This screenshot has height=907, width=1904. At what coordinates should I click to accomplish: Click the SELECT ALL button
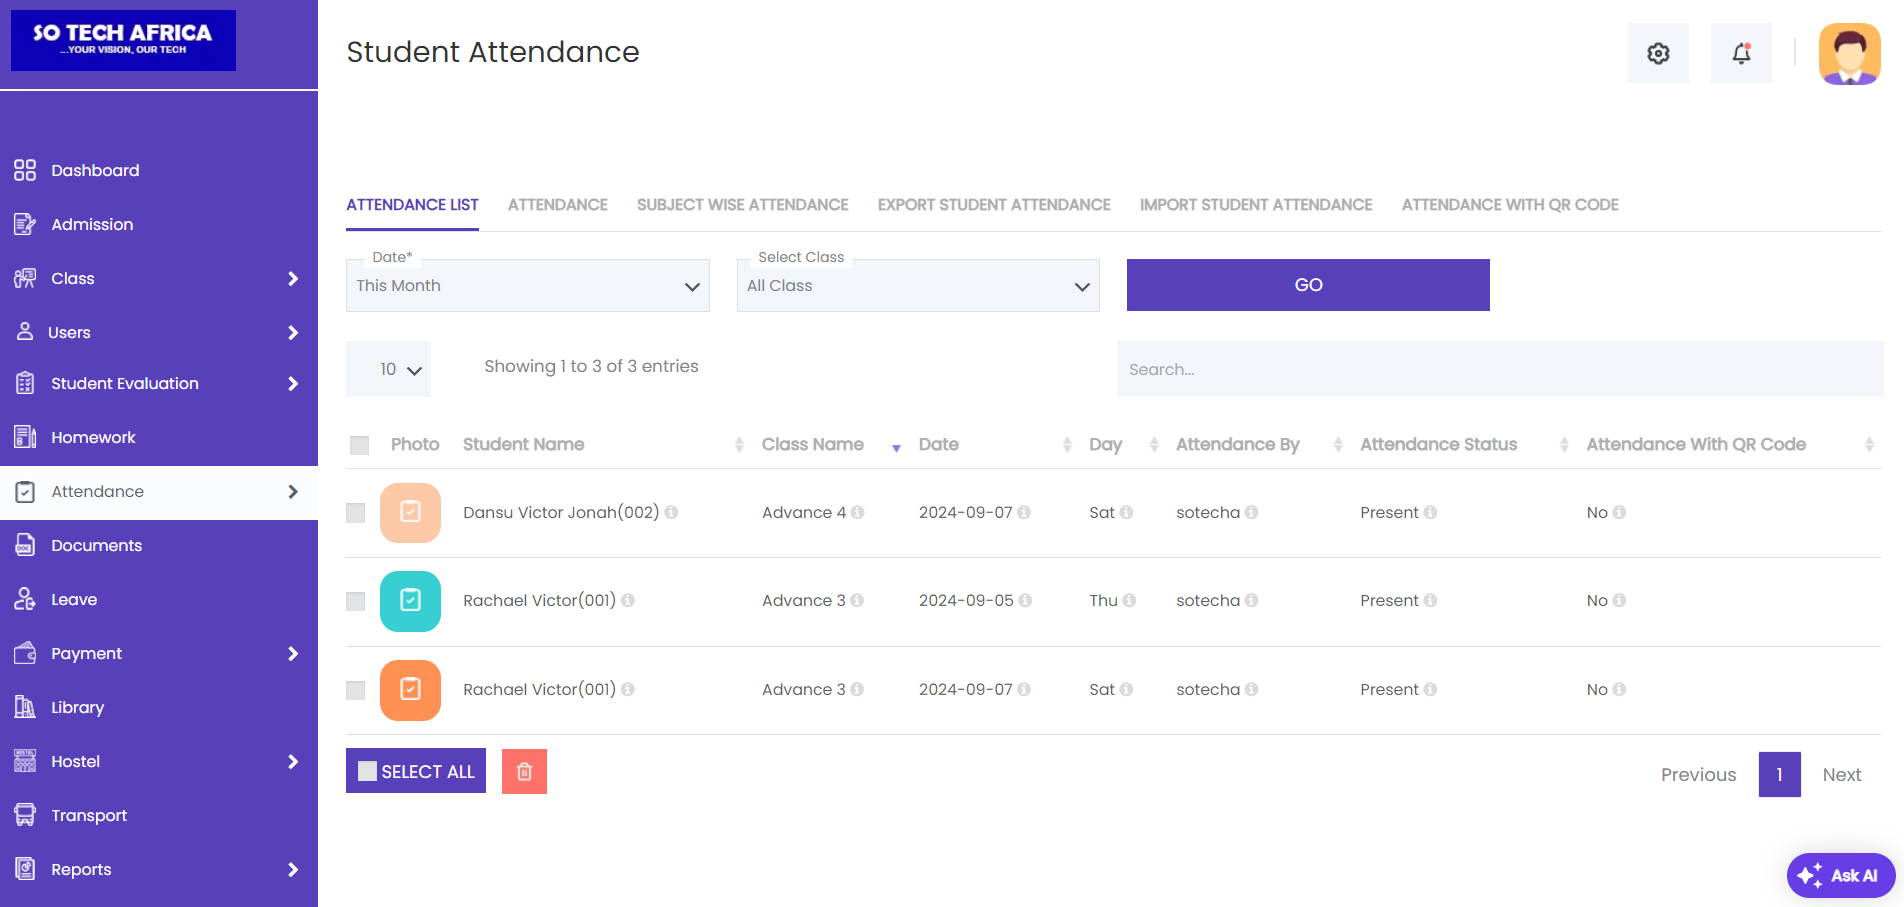coord(416,771)
